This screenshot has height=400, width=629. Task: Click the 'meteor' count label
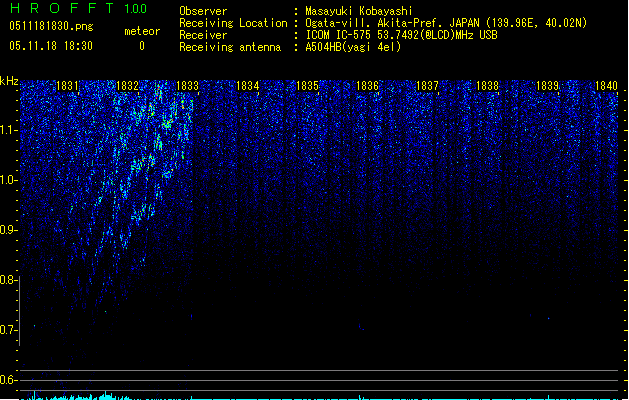[142, 31]
